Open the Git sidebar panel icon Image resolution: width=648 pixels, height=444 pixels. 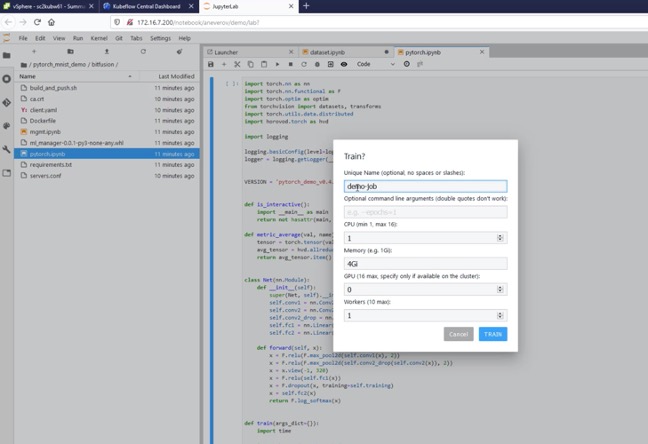pyautogui.click(x=7, y=102)
